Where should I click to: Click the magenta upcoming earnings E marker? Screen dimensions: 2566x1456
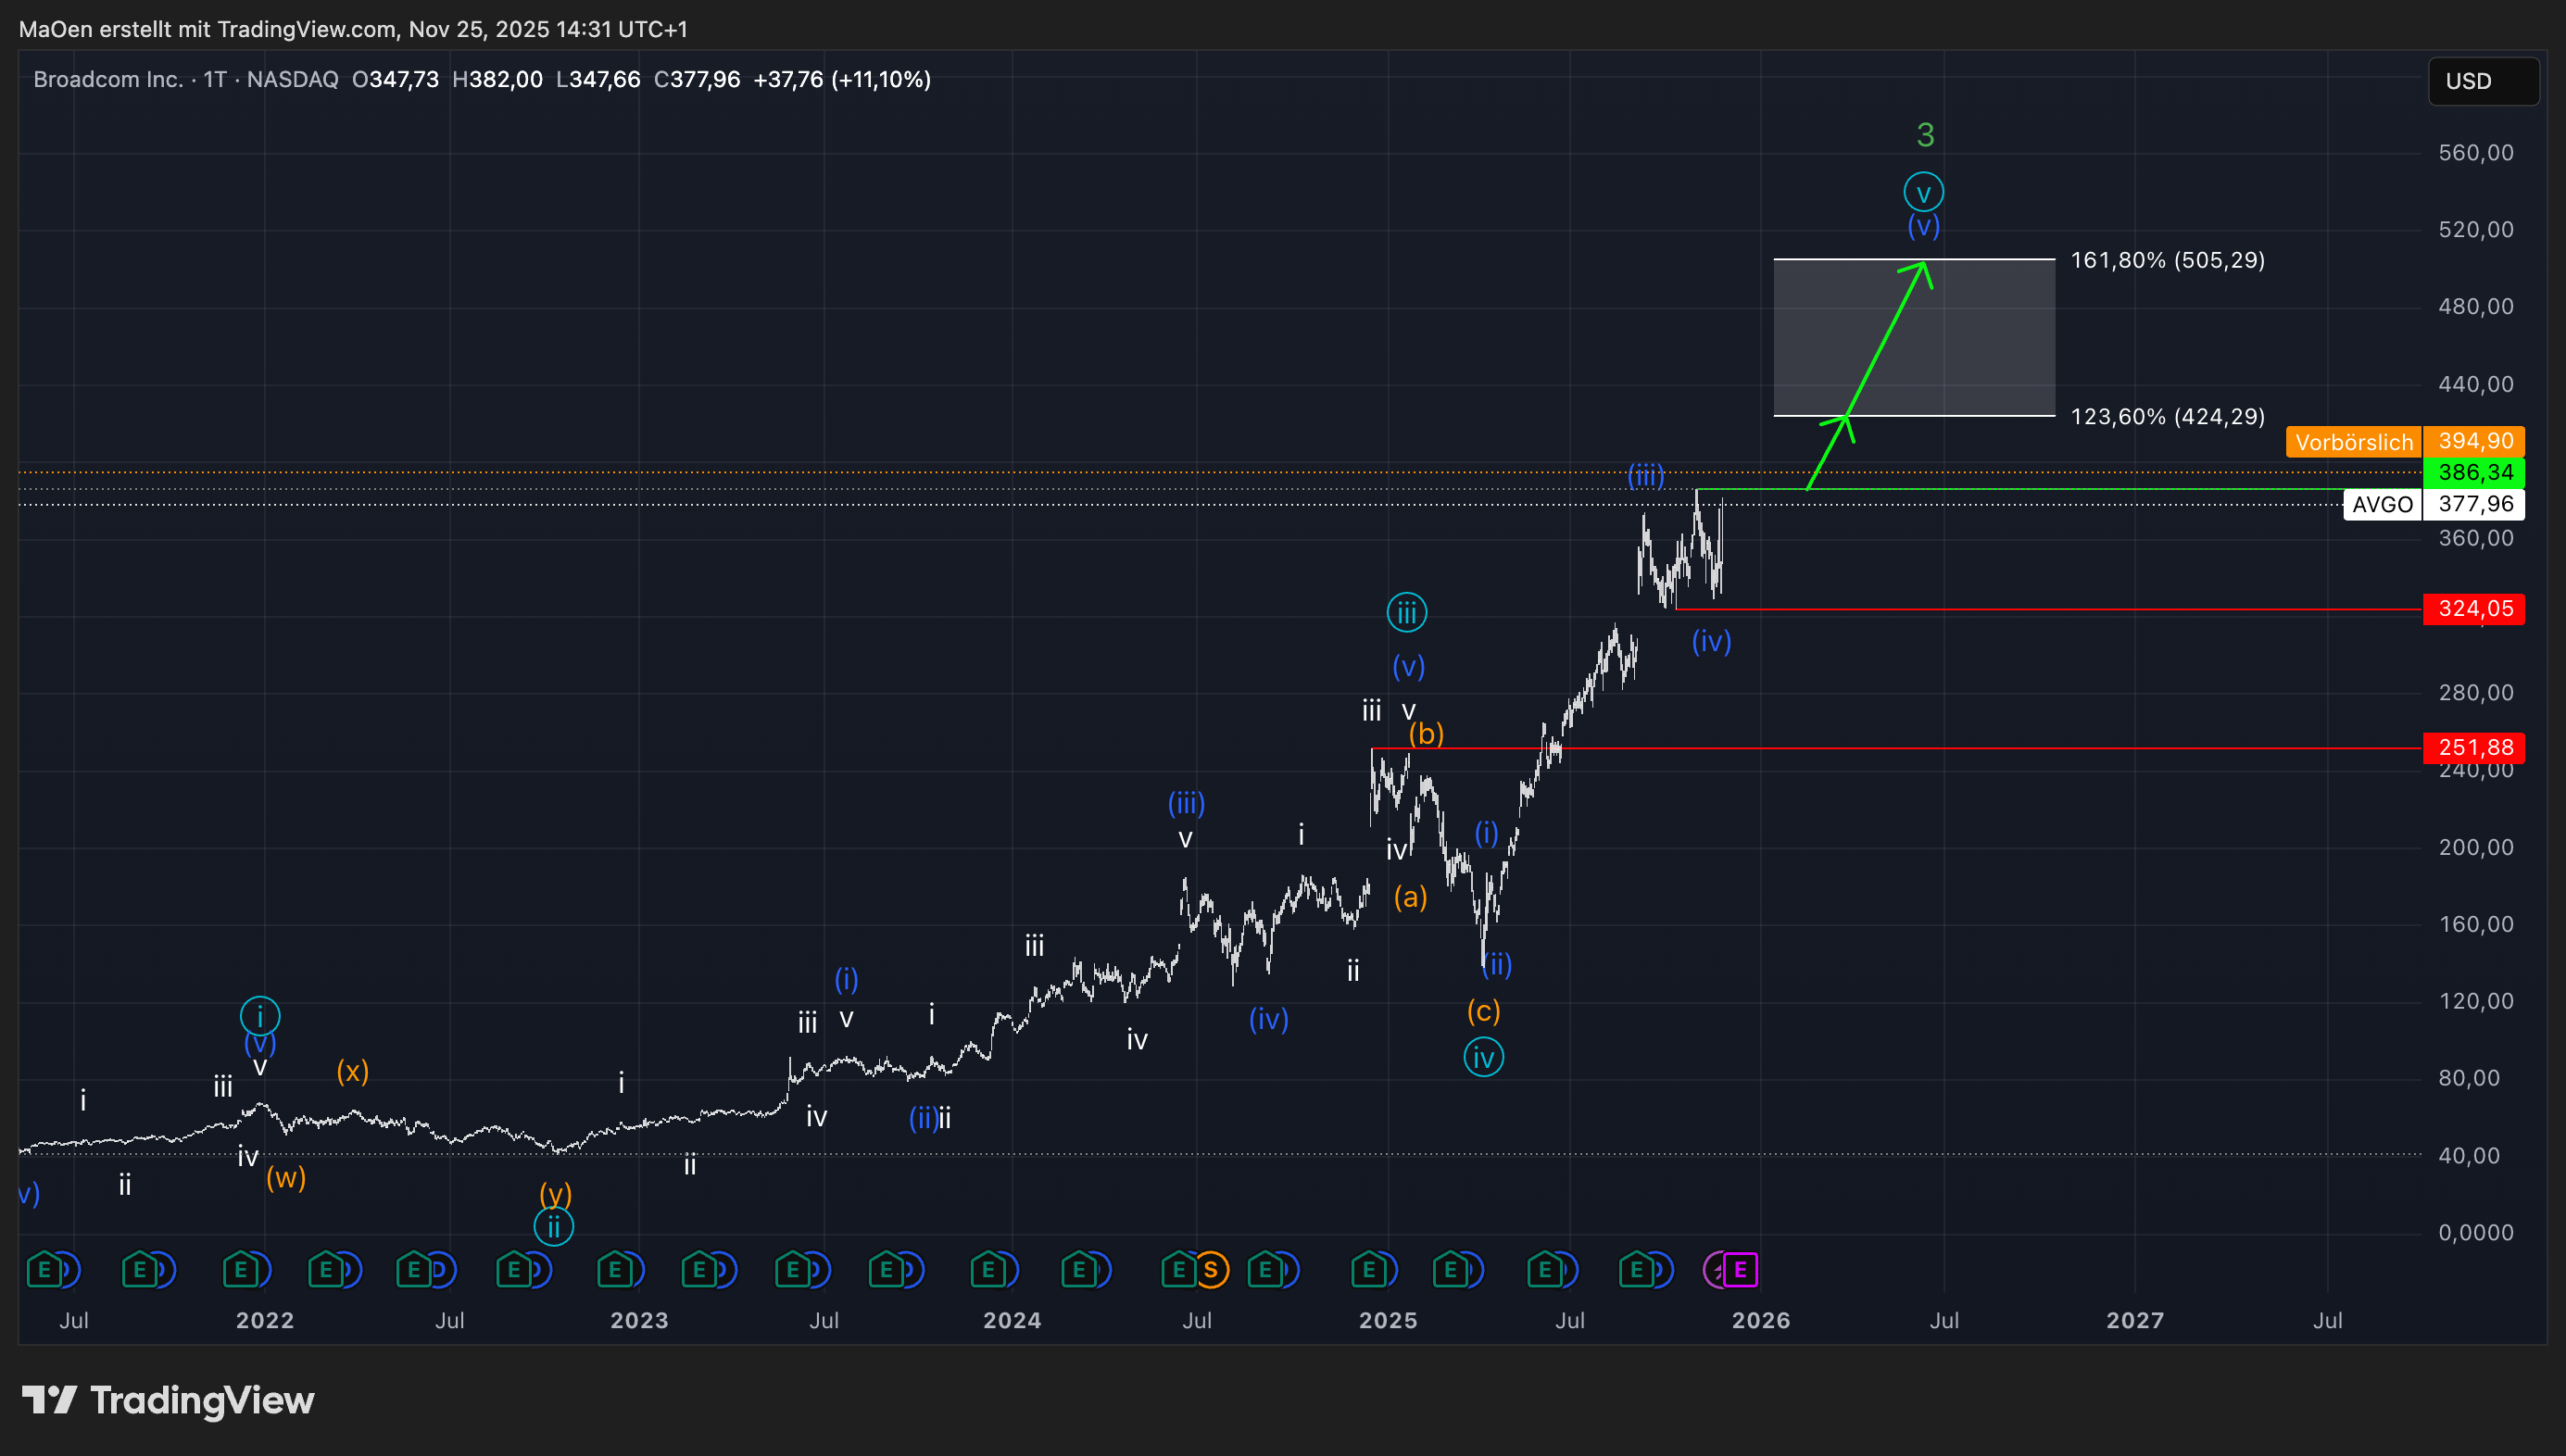(x=1740, y=1270)
